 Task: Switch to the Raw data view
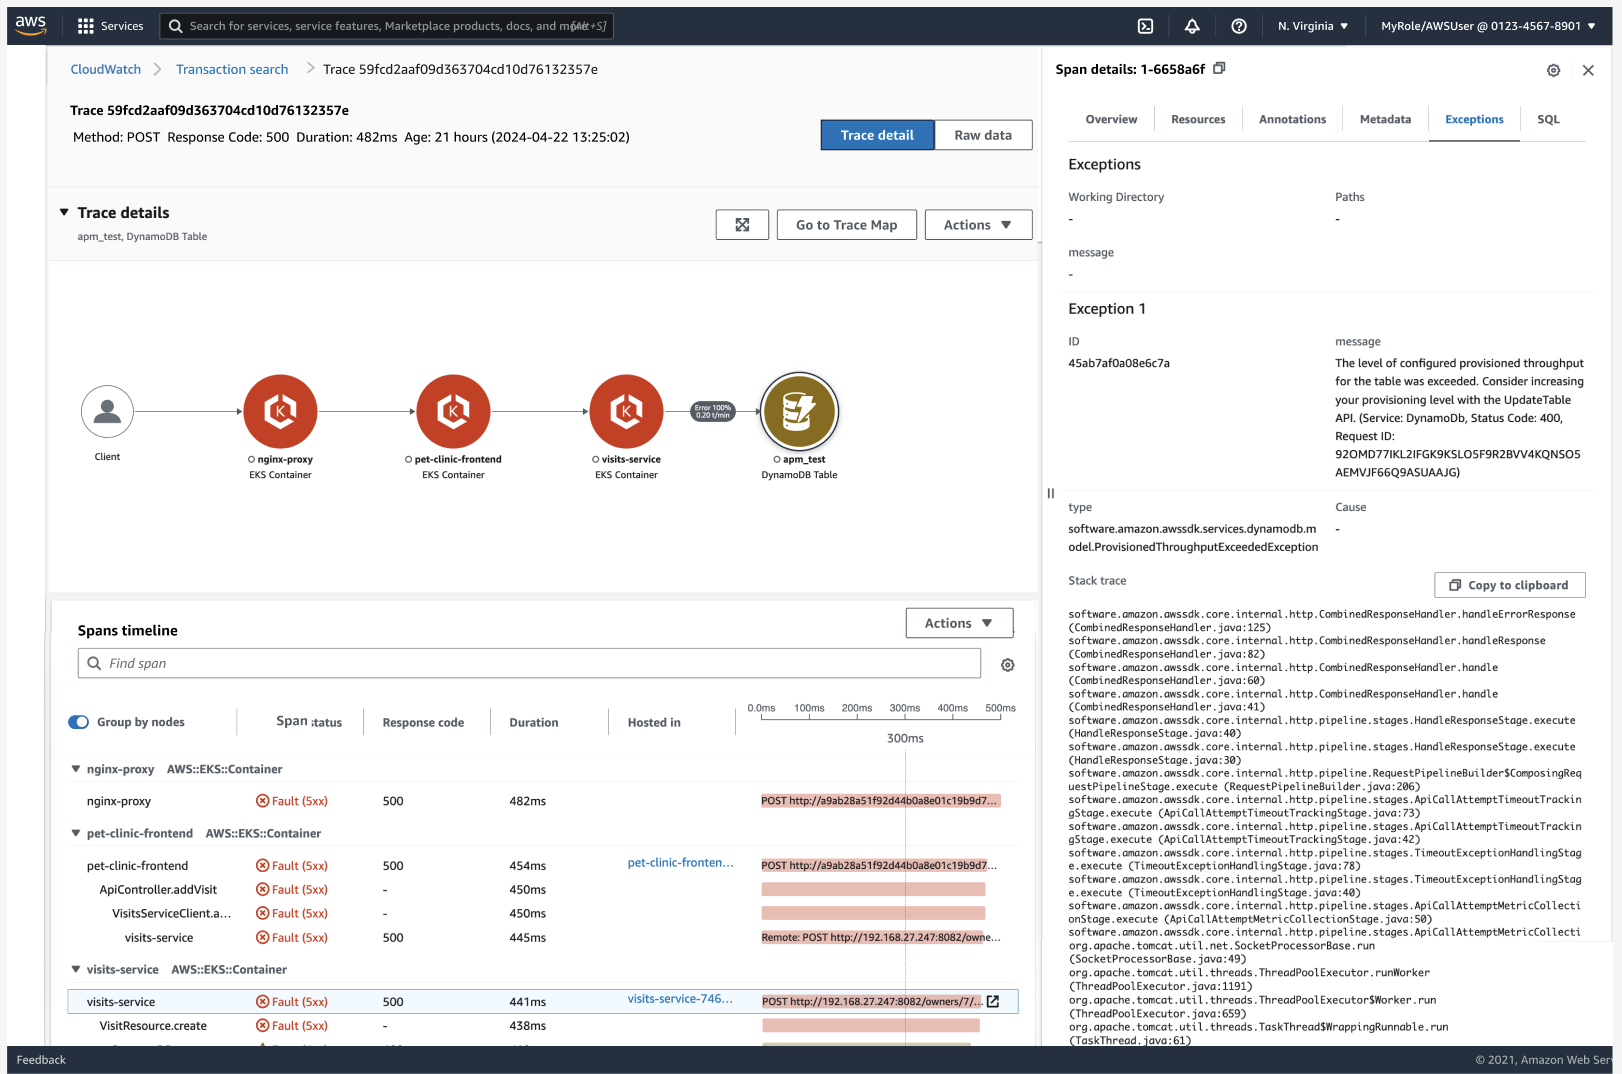(982, 135)
